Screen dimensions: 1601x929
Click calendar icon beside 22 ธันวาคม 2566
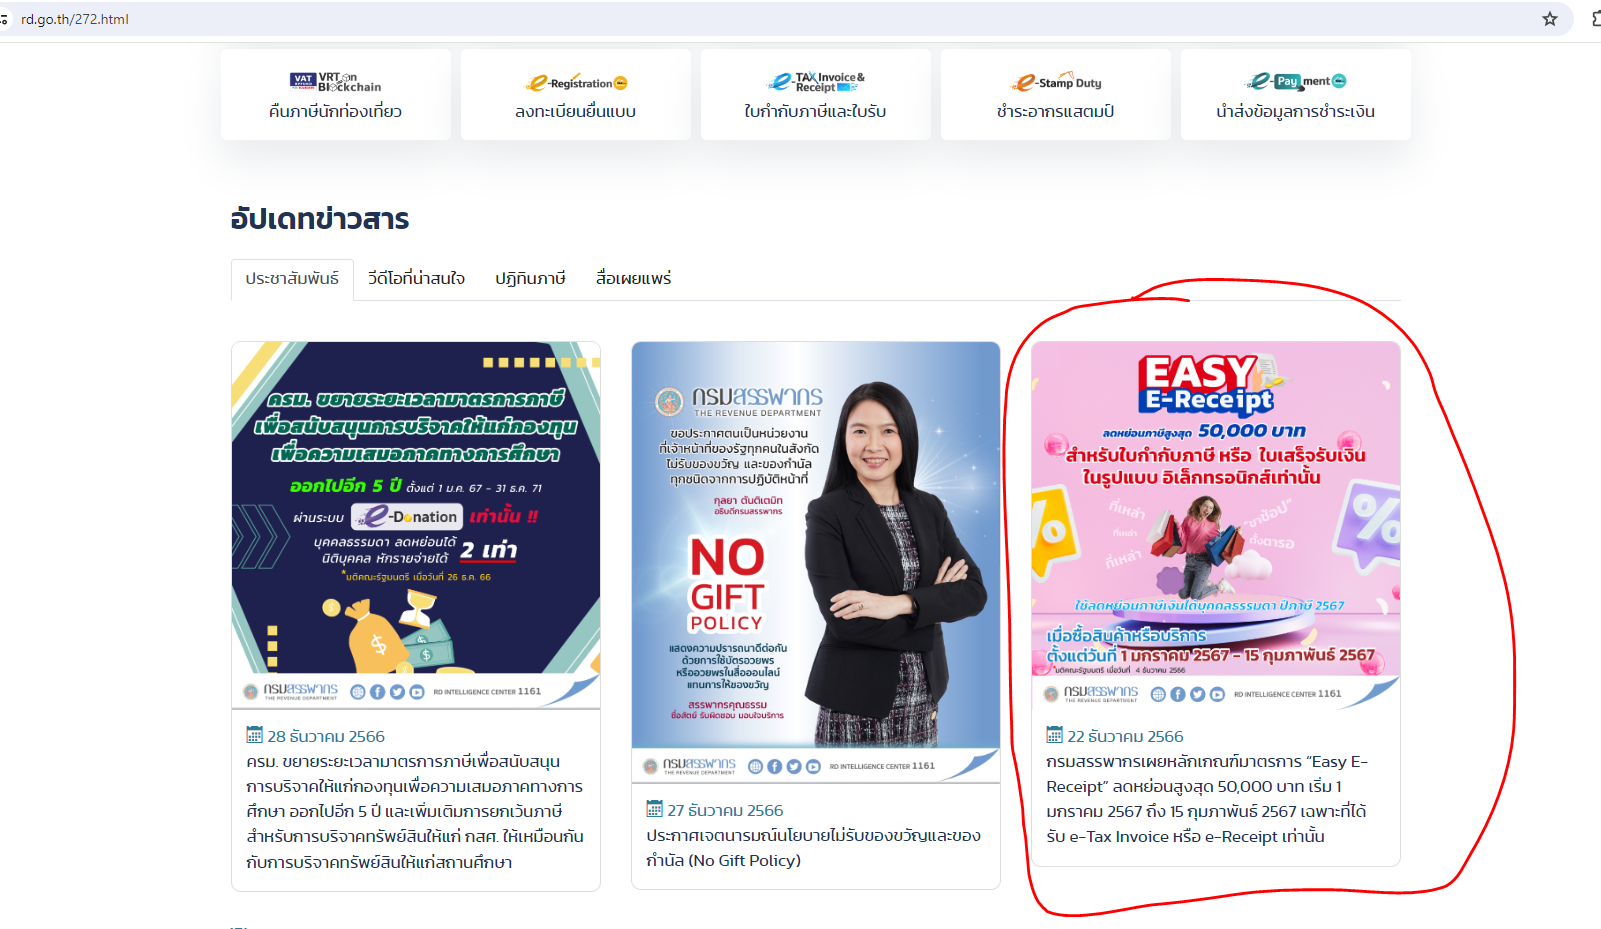(1055, 735)
